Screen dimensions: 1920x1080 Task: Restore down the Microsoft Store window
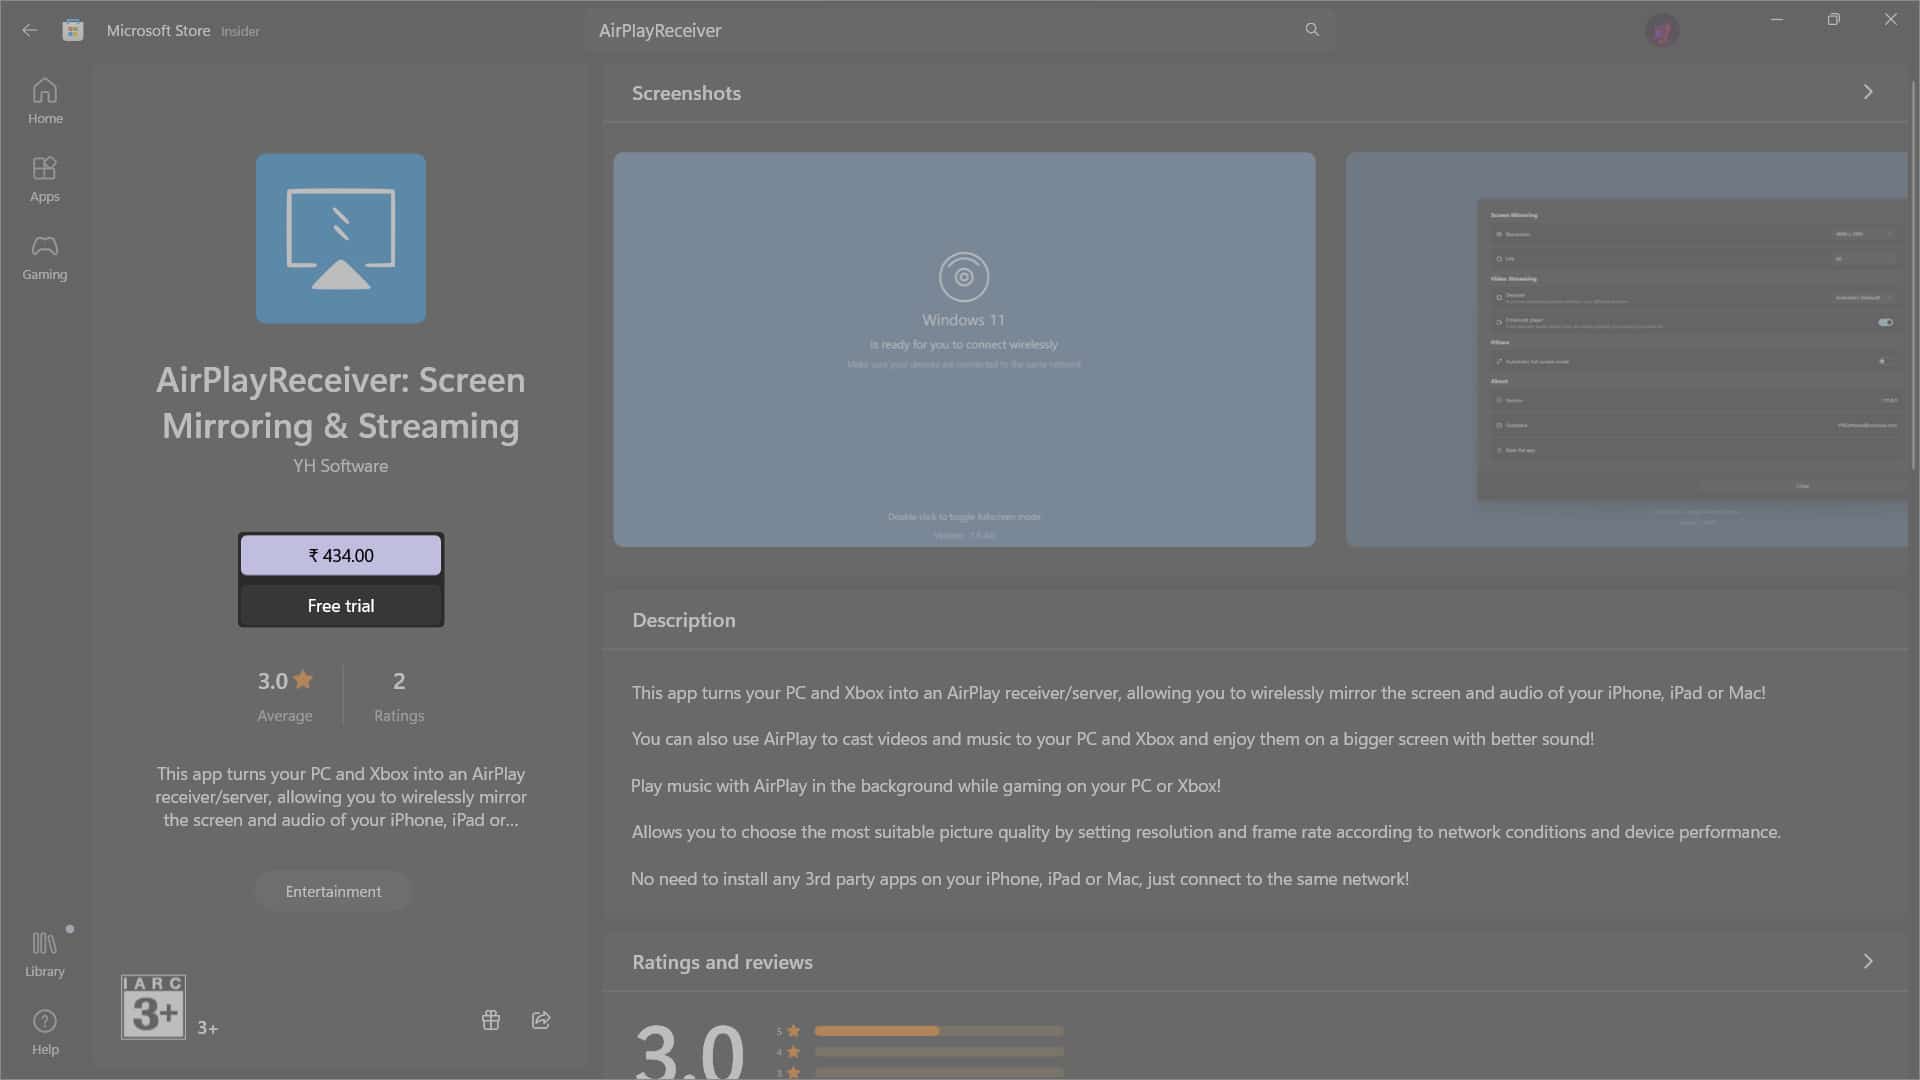click(x=1834, y=19)
